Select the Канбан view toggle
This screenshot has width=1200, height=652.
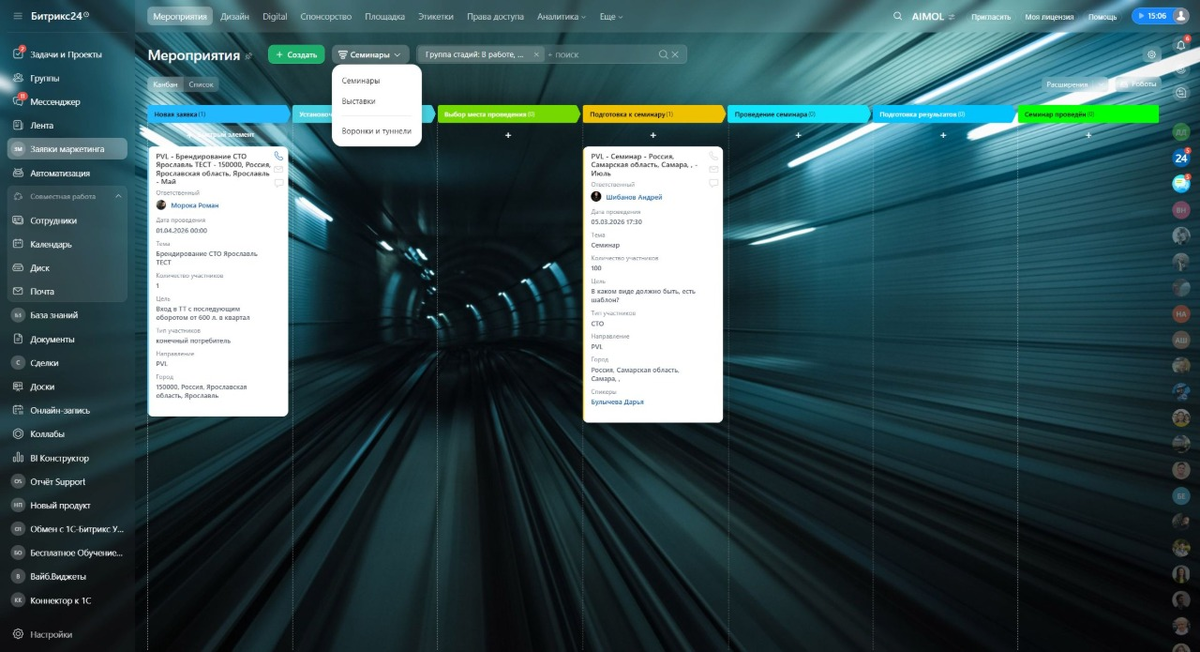pyautogui.click(x=165, y=85)
